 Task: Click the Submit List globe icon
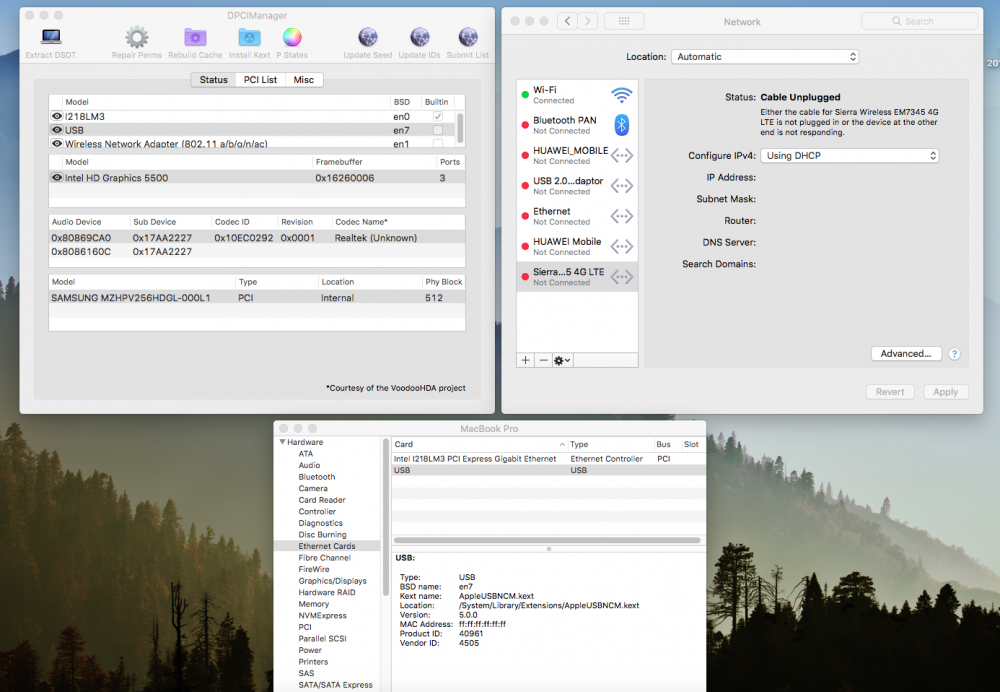[x=468, y=37]
